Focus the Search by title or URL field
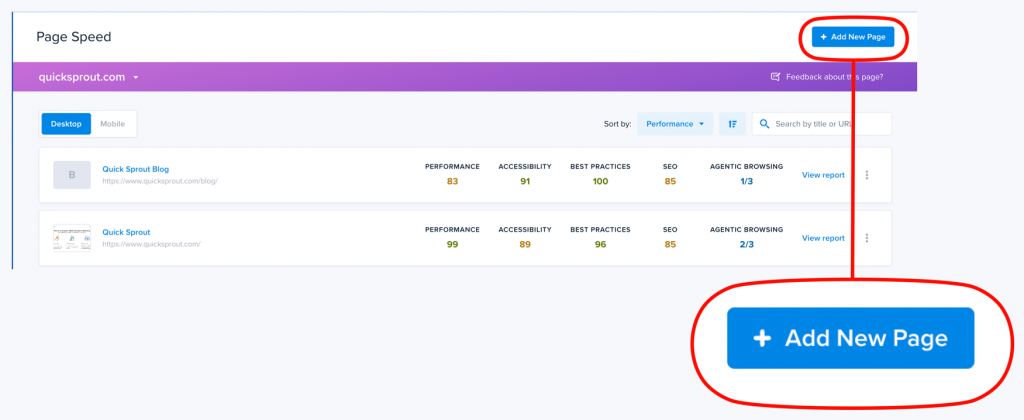 click(822, 123)
